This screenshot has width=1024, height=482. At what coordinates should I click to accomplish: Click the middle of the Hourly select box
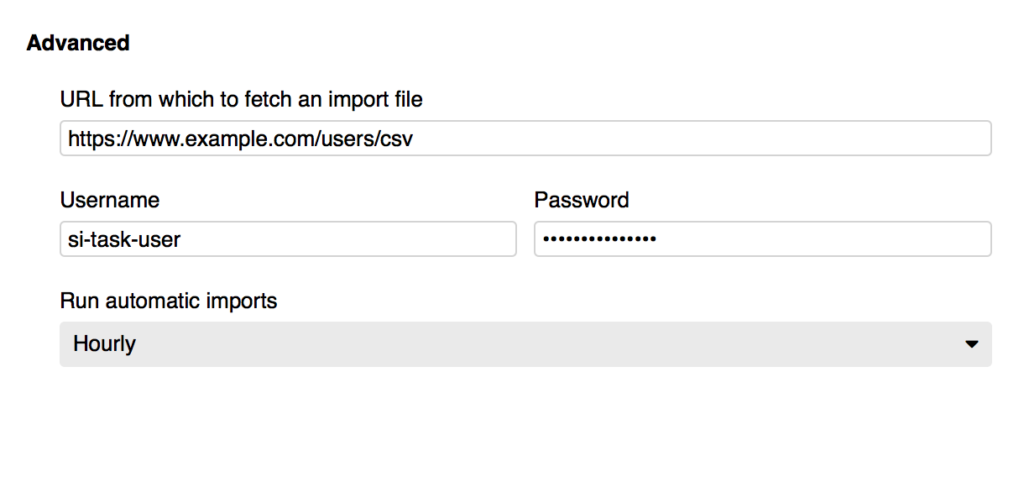click(526, 344)
